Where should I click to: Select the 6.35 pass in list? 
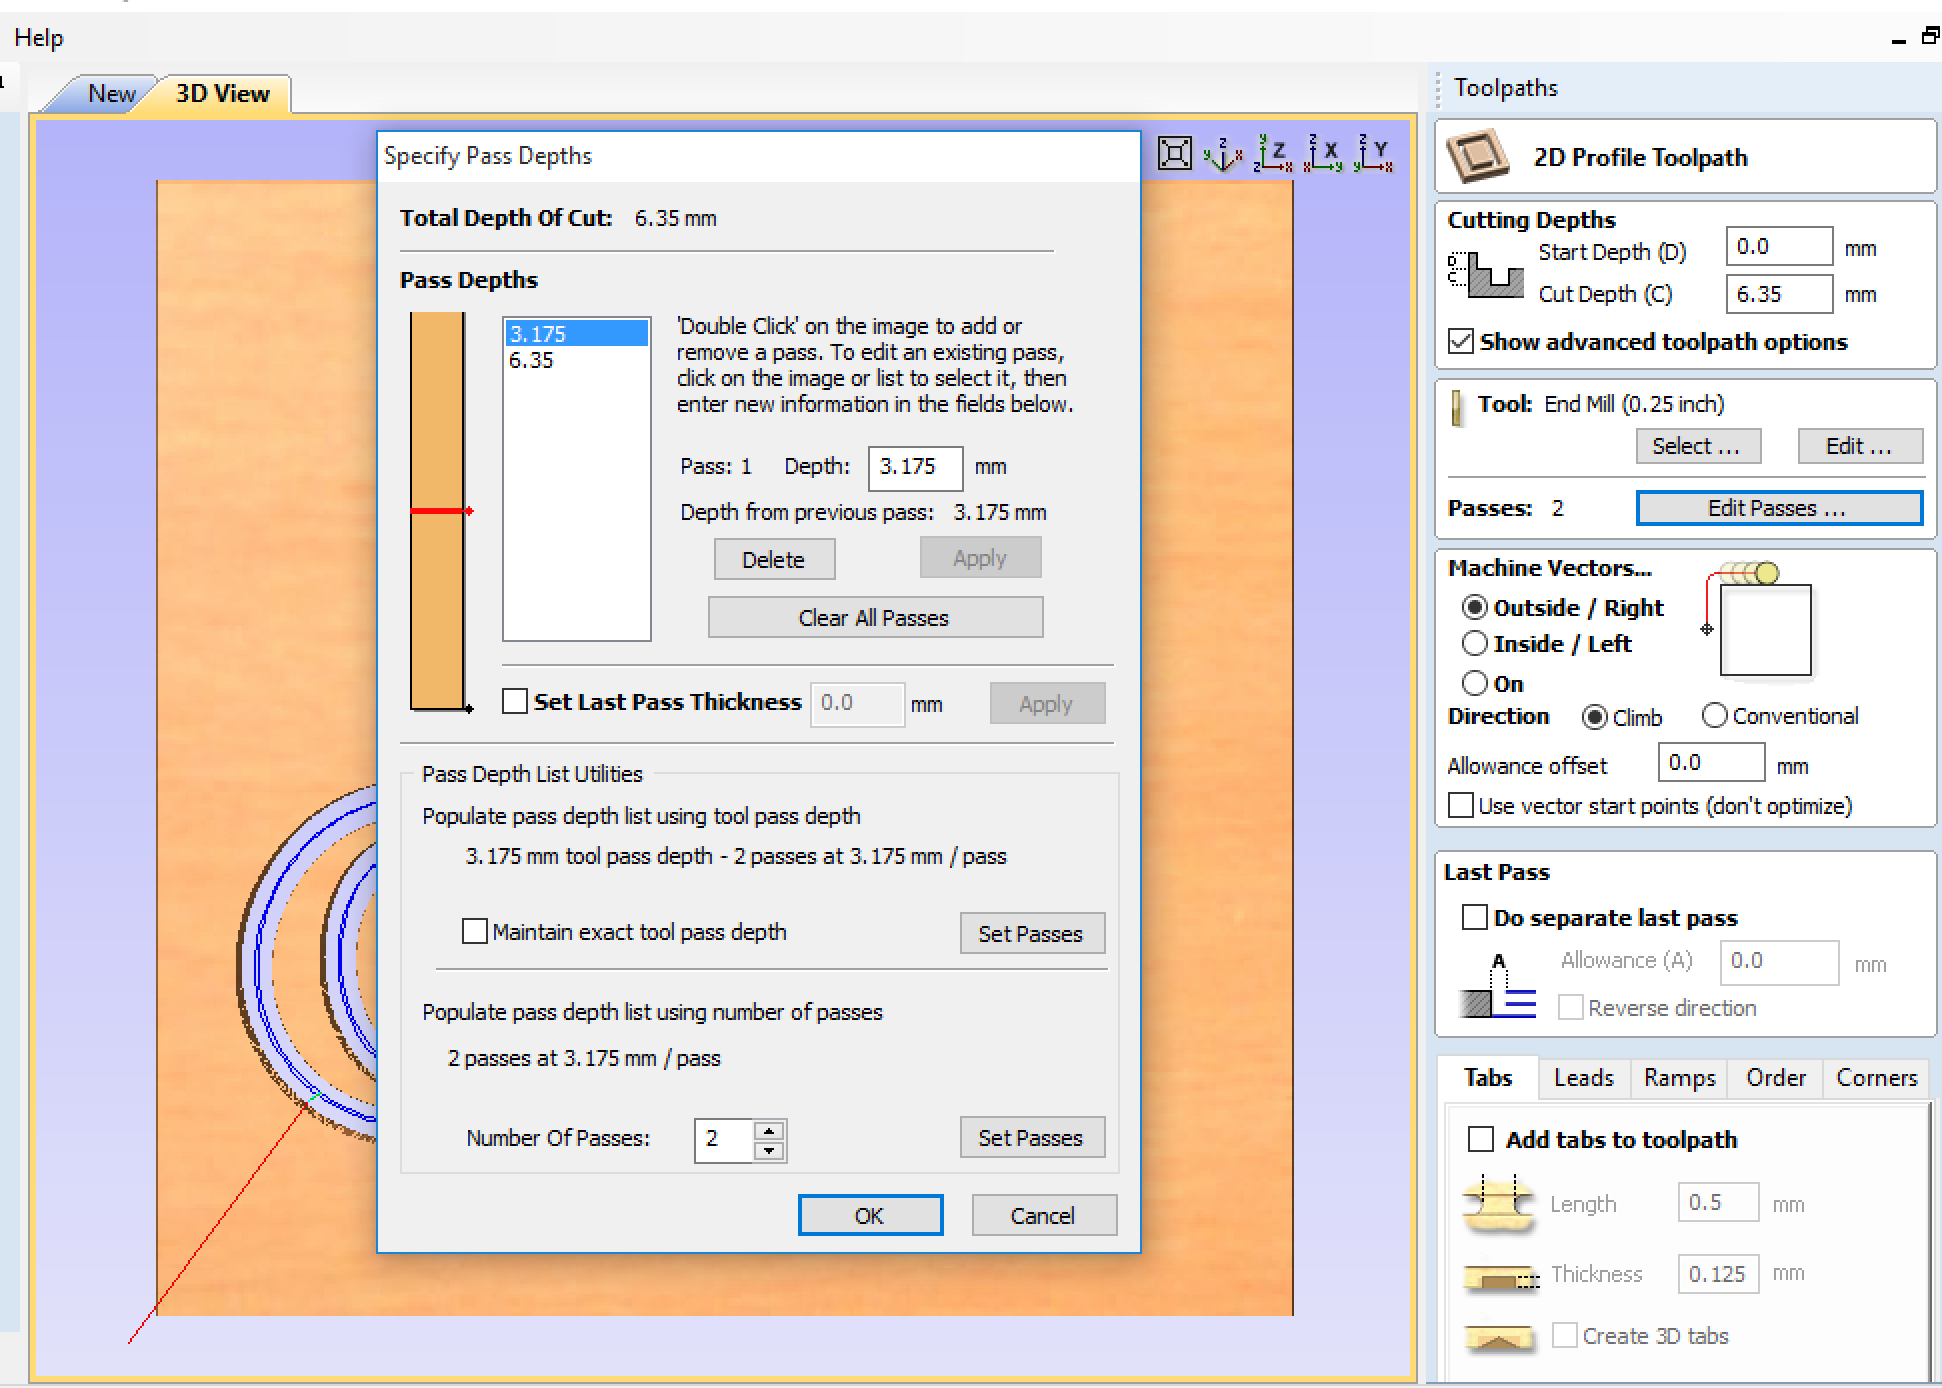click(x=531, y=360)
